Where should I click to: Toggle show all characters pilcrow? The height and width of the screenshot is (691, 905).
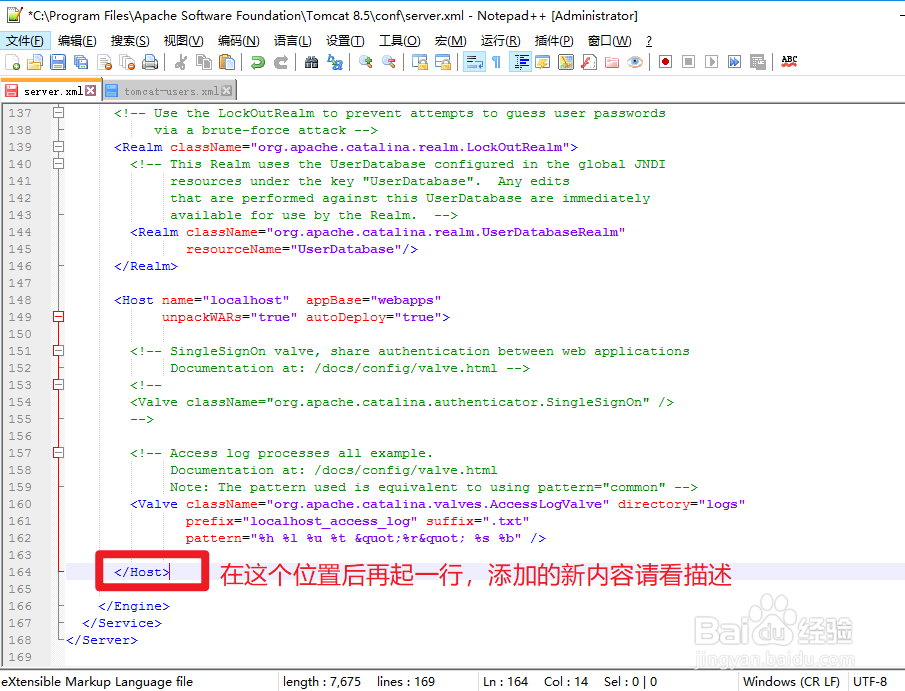(496, 62)
